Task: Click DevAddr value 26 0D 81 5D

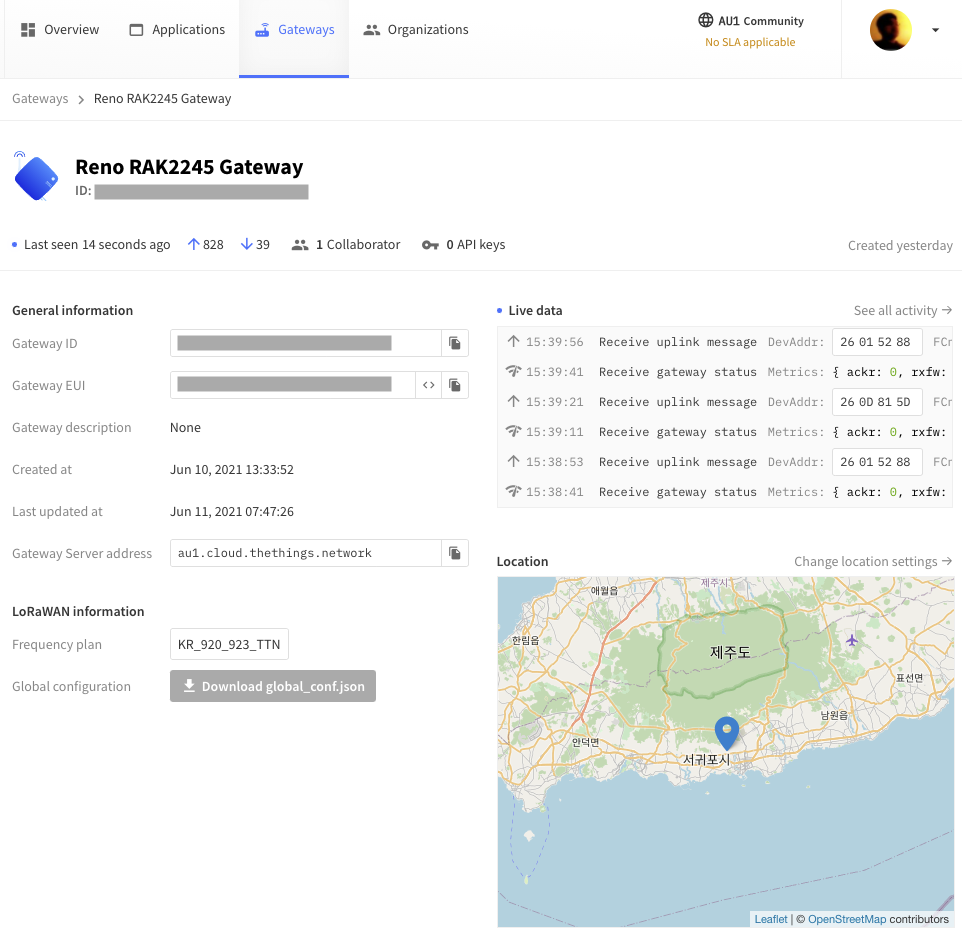Action: click(877, 402)
